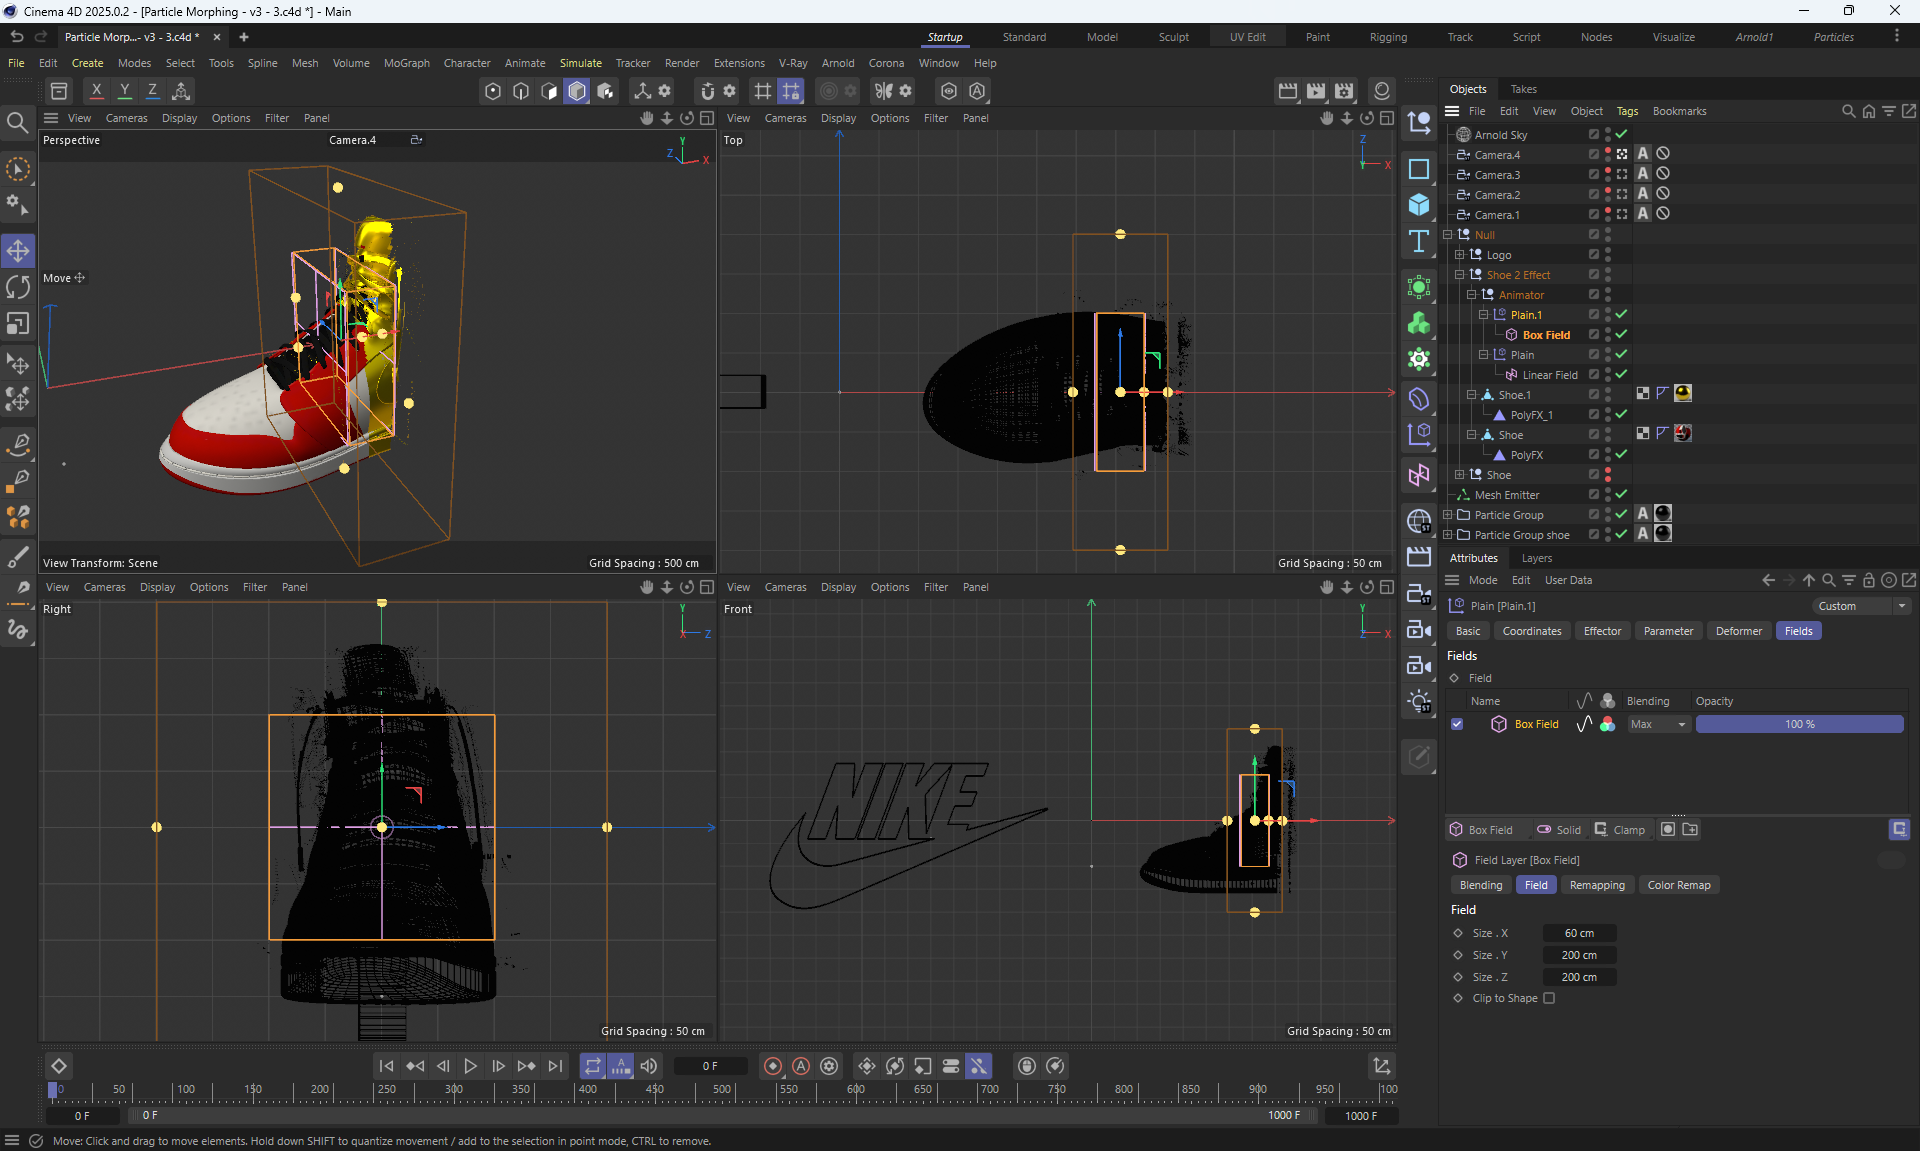Open the Blending mode Max dropdown
The height and width of the screenshot is (1151, 1920).
pyautogui.click(x=1658, y=724)
